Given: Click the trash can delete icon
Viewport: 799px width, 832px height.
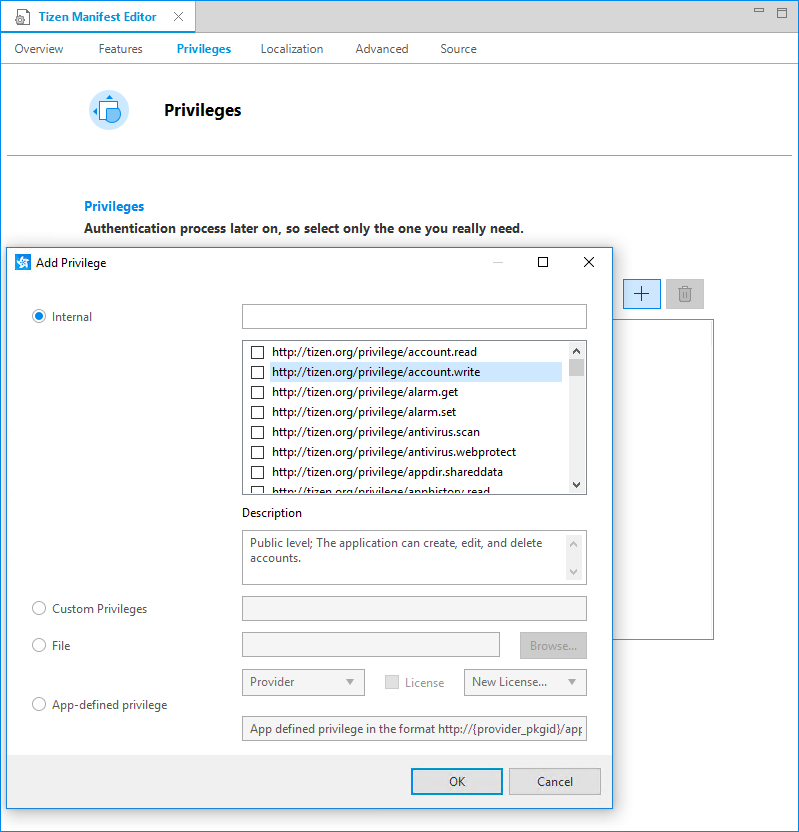Looking at the screenshot, I should tap(685, 294).
